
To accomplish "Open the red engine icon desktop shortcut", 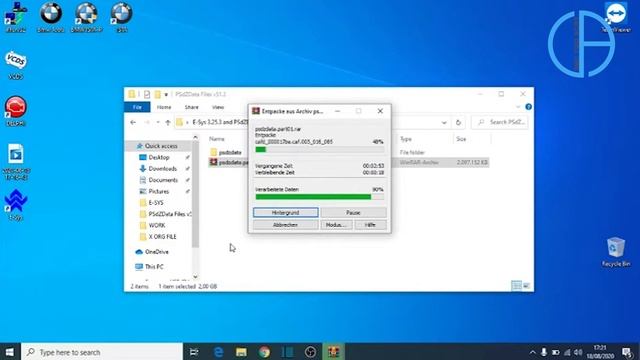I will point(16,111).
